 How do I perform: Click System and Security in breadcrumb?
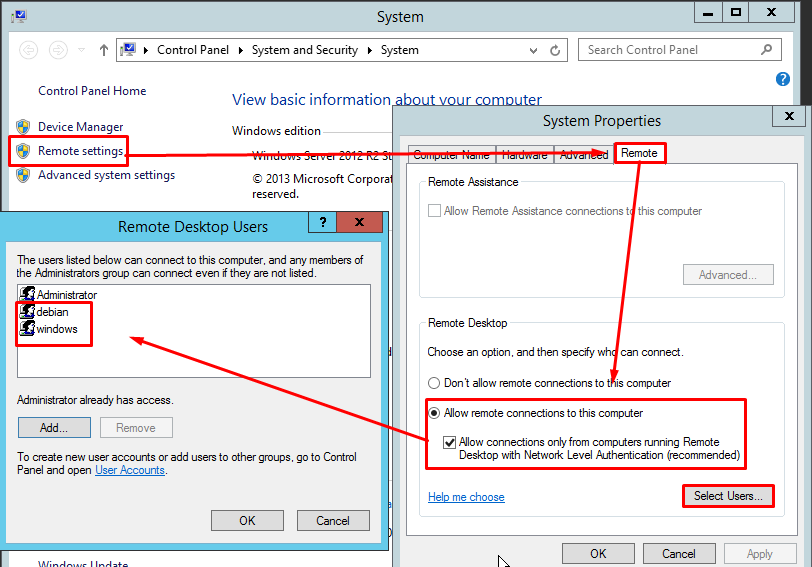coord(304,50)
